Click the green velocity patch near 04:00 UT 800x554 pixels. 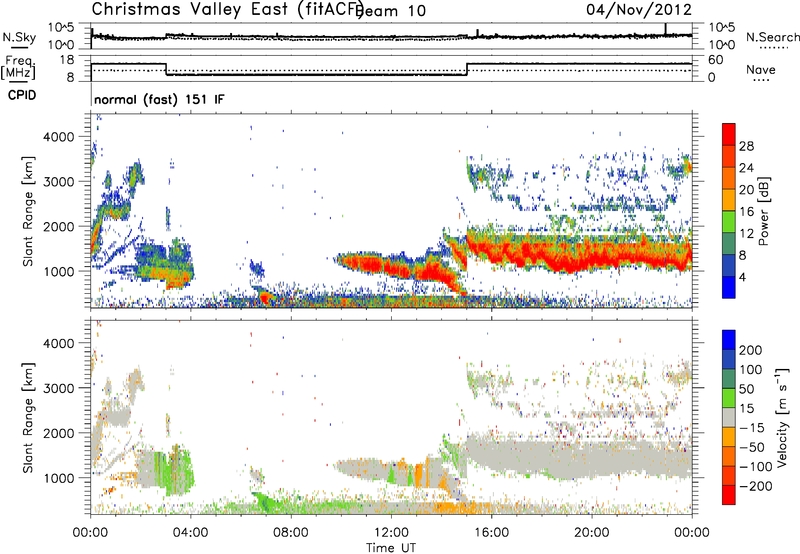click(x=180, y=472)
